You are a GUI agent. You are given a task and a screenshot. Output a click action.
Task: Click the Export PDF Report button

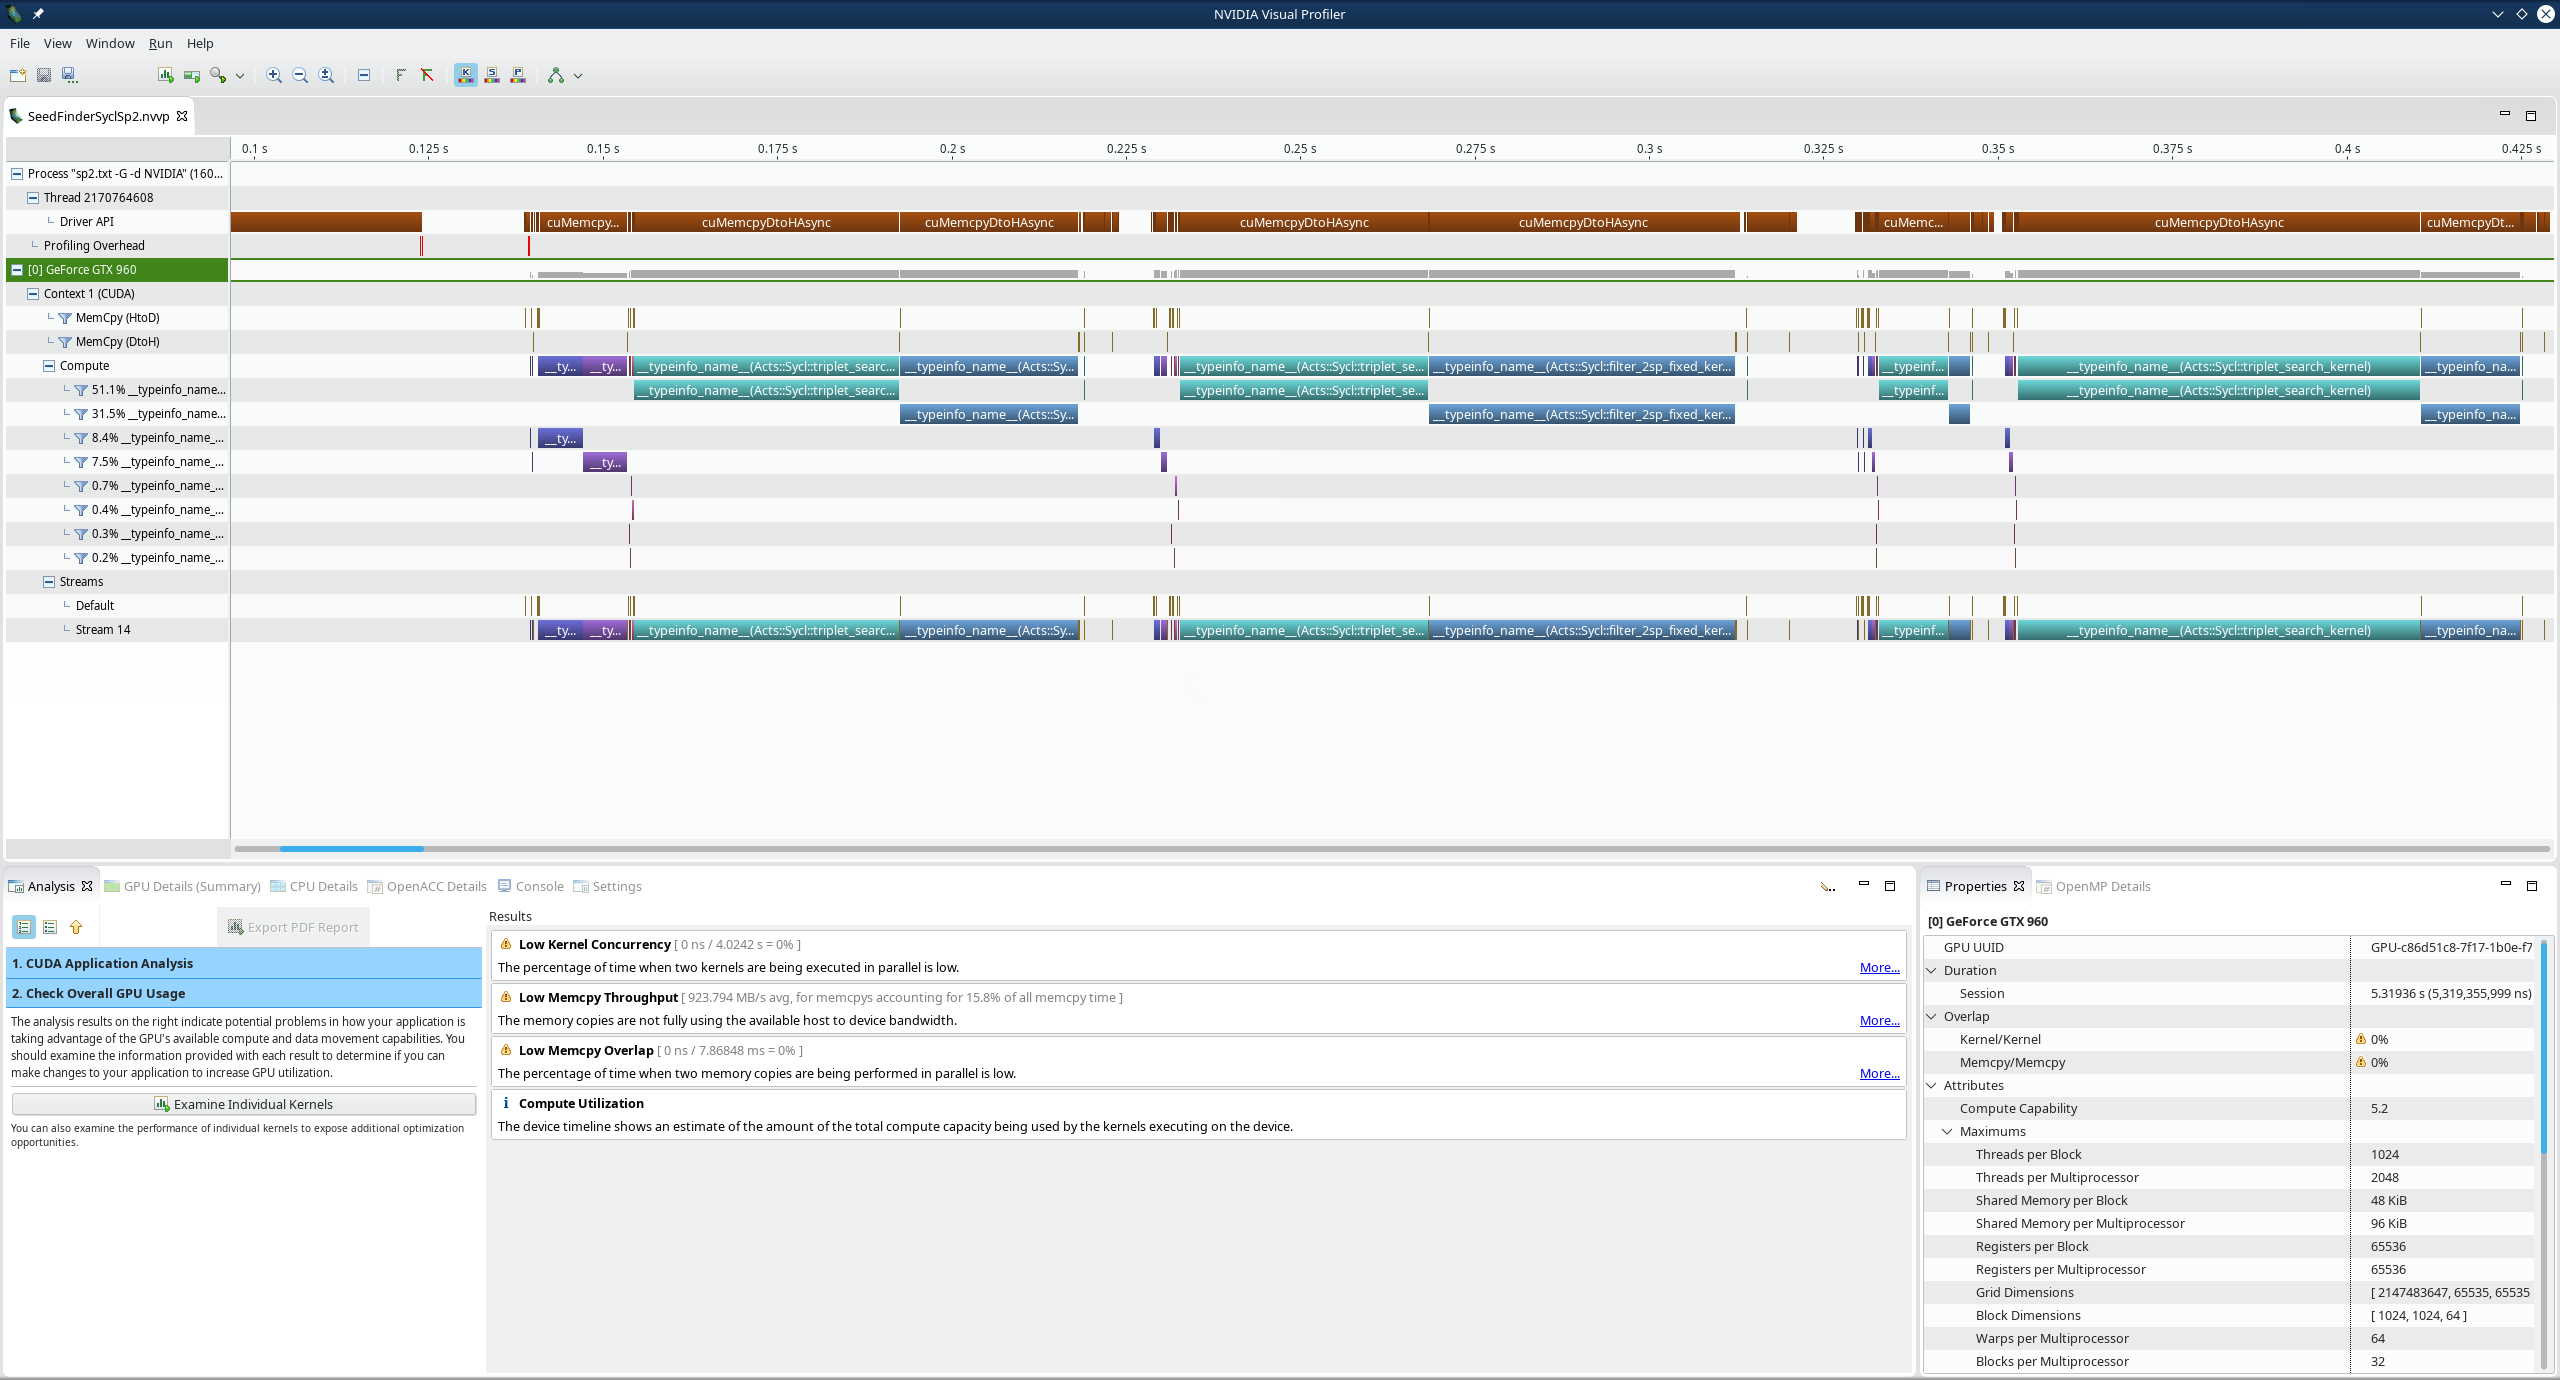click(x=293, y=927)
